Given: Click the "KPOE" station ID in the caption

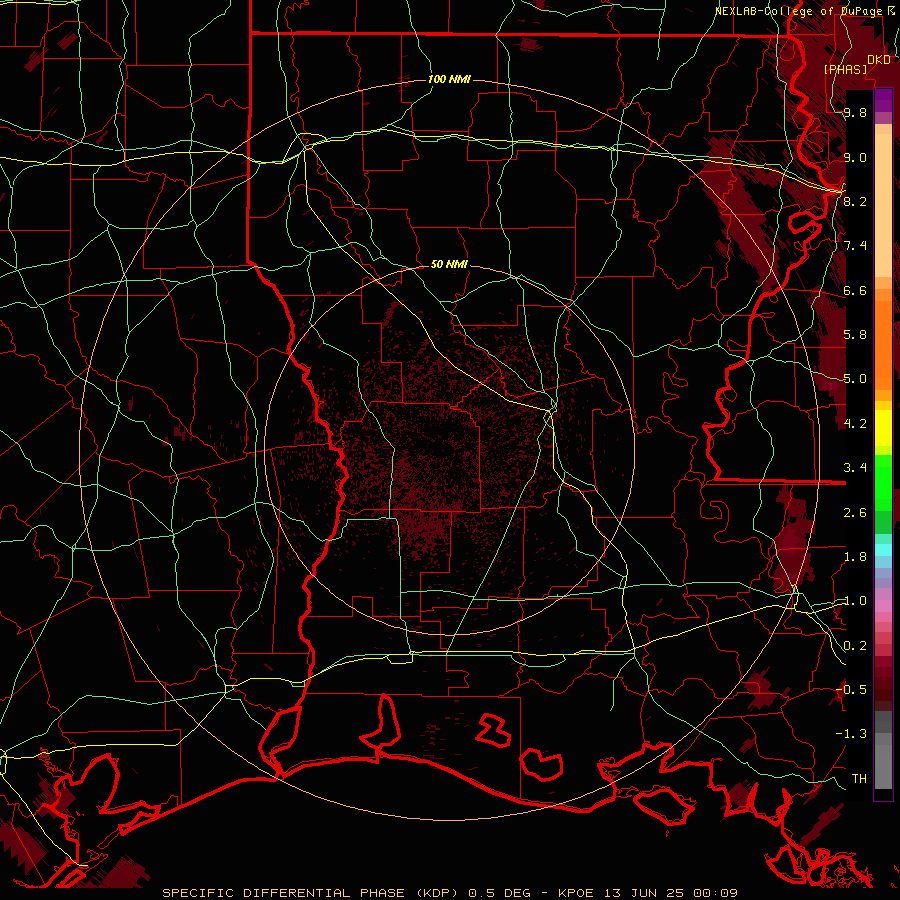Looking at the screenshot, I should tap(575, 893).
